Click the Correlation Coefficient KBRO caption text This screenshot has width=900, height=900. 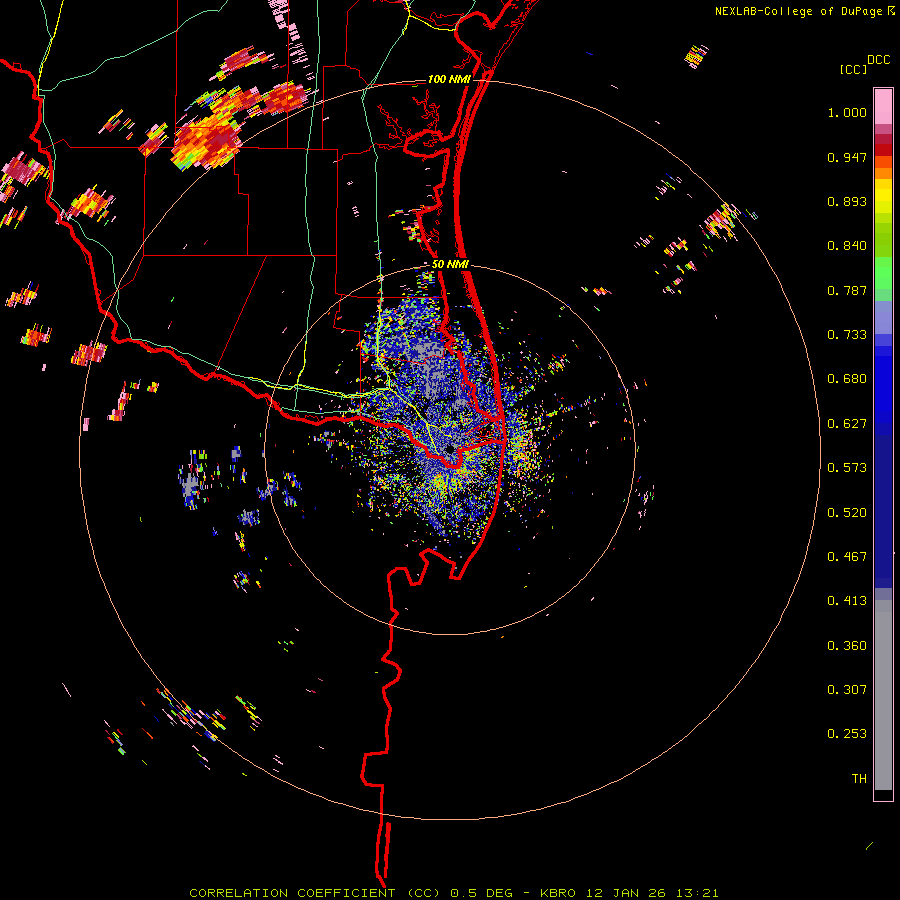453,893
